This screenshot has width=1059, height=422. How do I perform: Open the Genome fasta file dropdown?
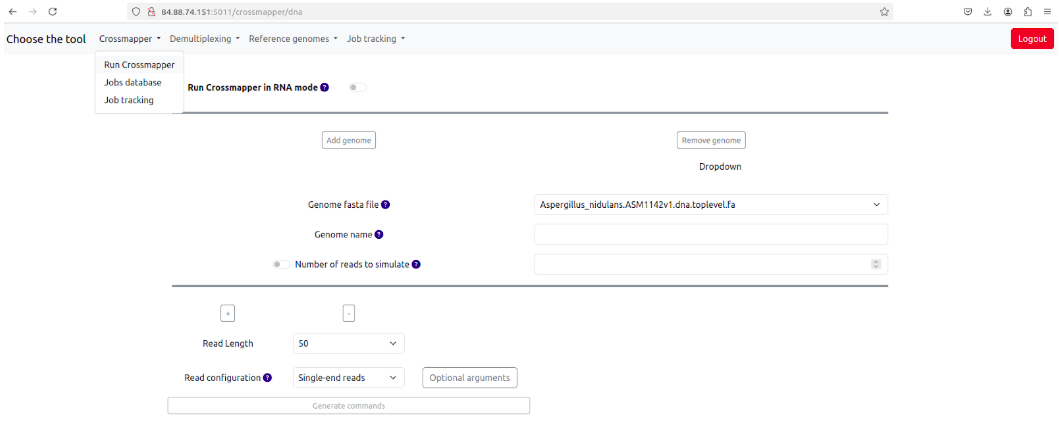(711, 205)
